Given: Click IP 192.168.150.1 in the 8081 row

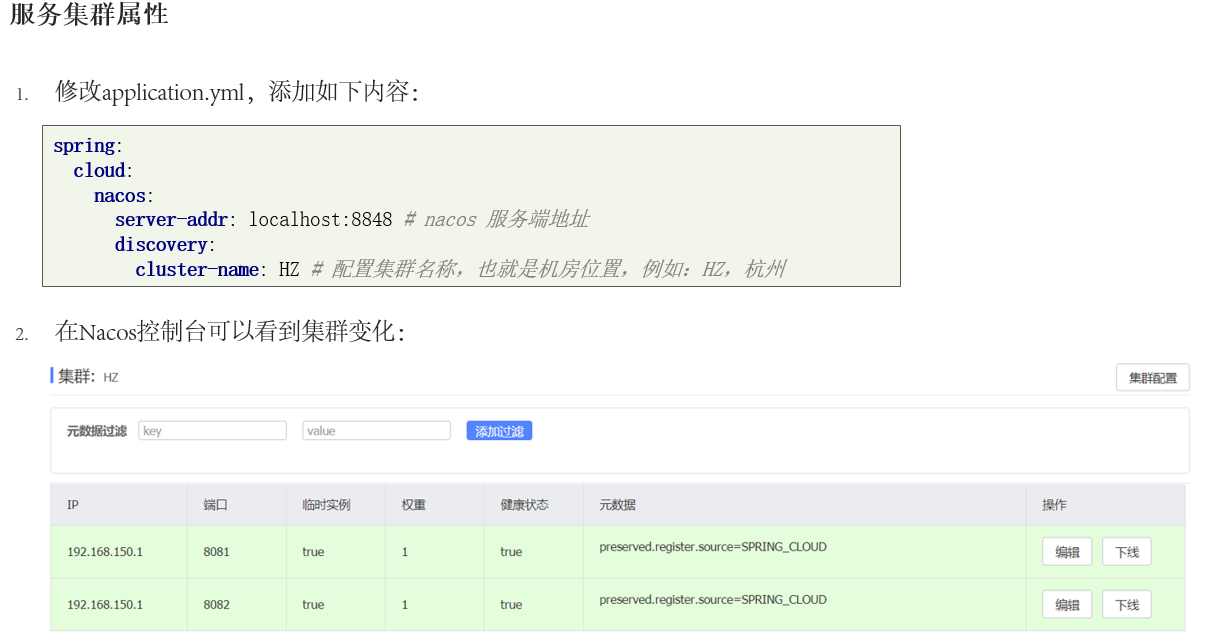Looking at the screenshot, I should tap(105, 552).
